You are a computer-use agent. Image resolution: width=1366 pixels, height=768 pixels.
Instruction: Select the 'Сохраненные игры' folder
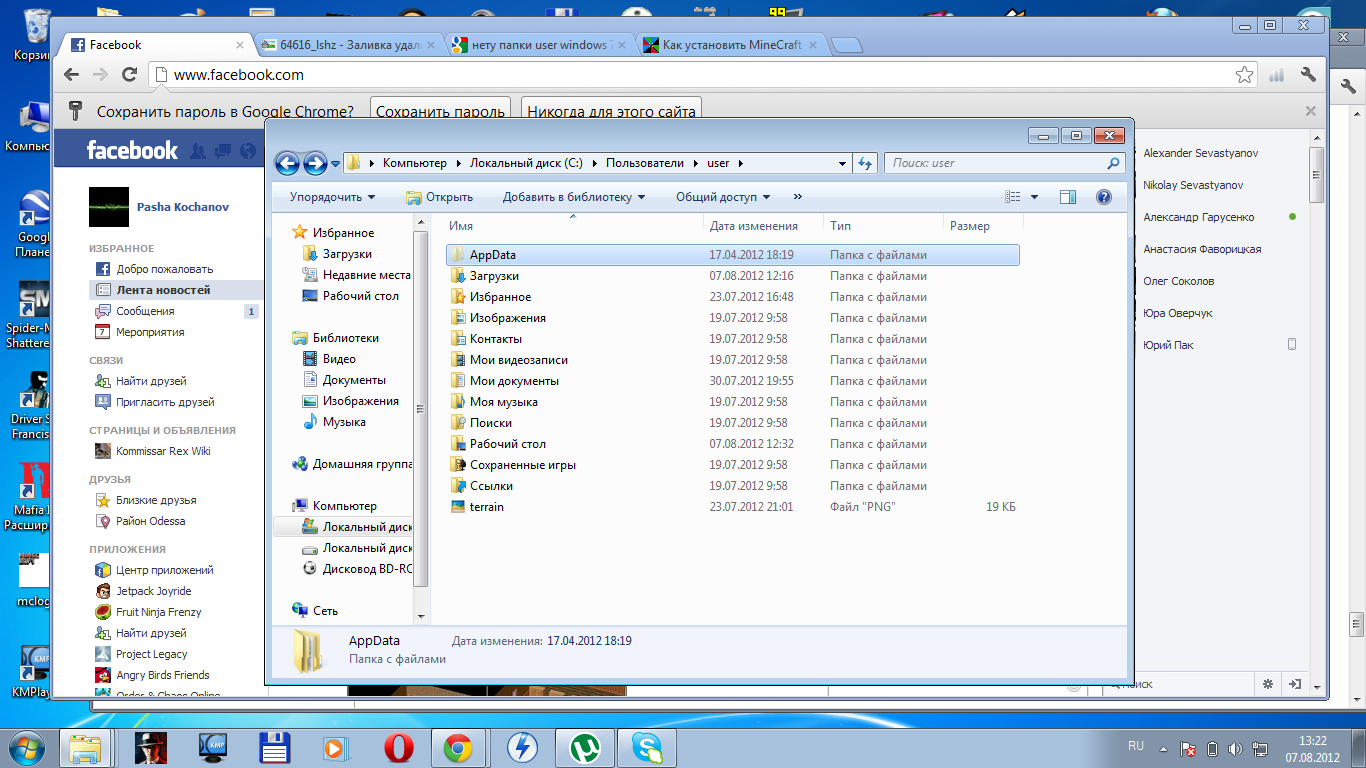[x=732, y=465]
